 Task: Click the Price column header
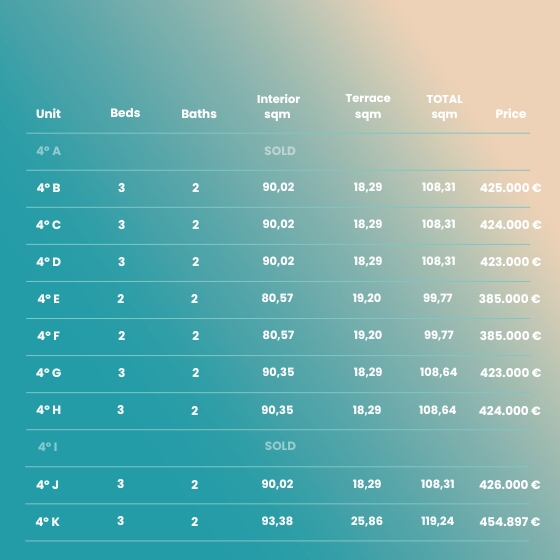(510, 114)
